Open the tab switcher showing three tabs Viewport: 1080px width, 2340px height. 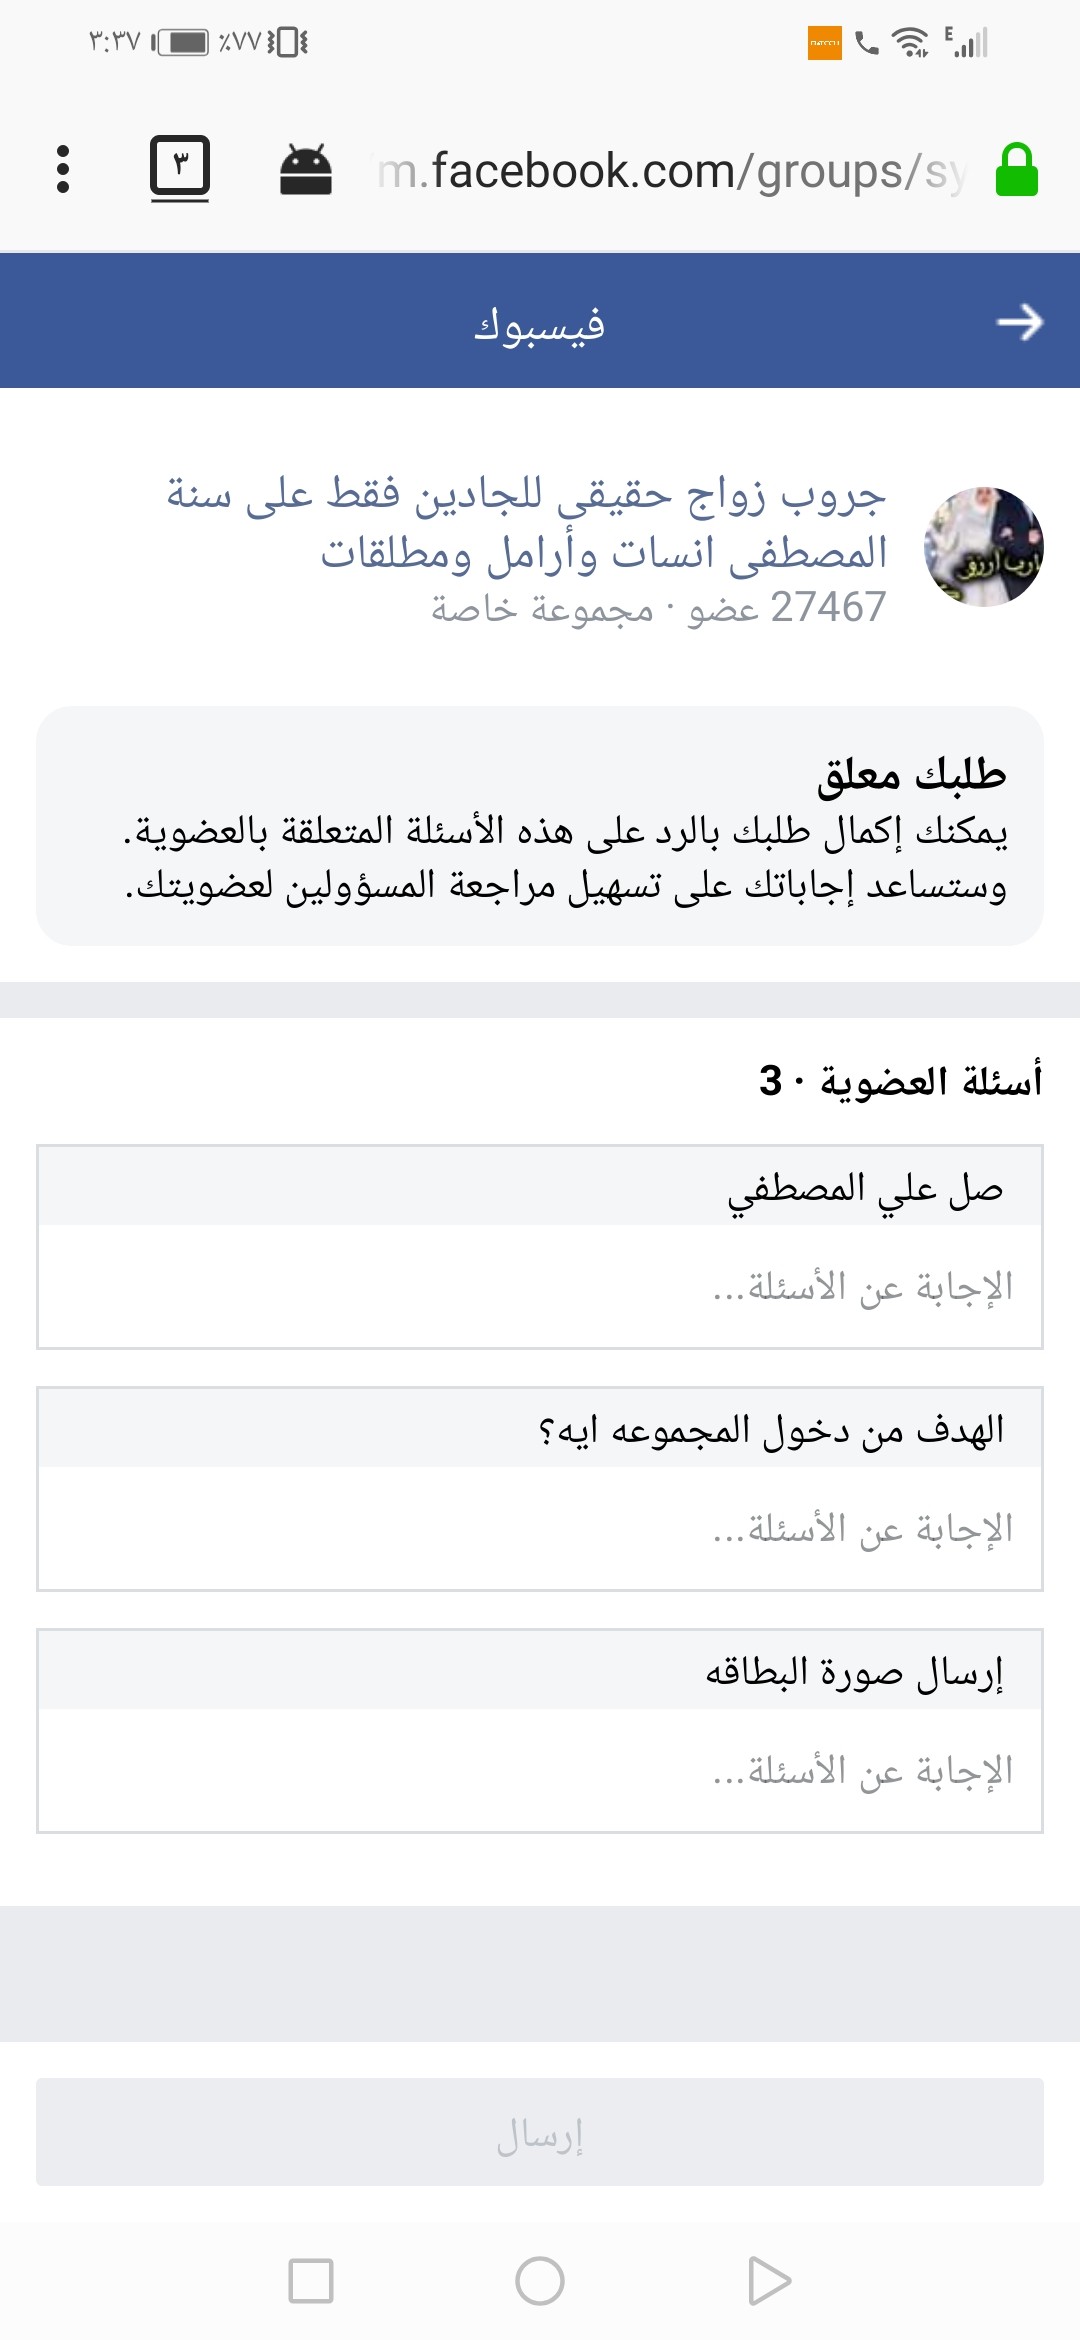coord(180,168)
